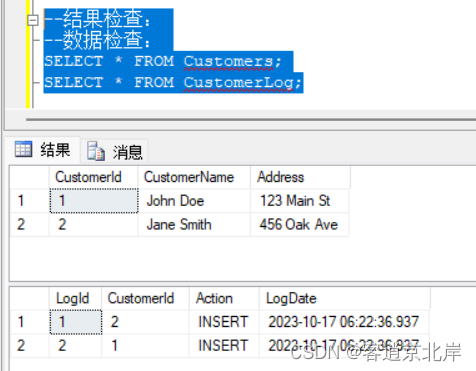Click INSERT cell in log row 2
Viewport: 476px width, 371px height.
(x=224, y=346)
